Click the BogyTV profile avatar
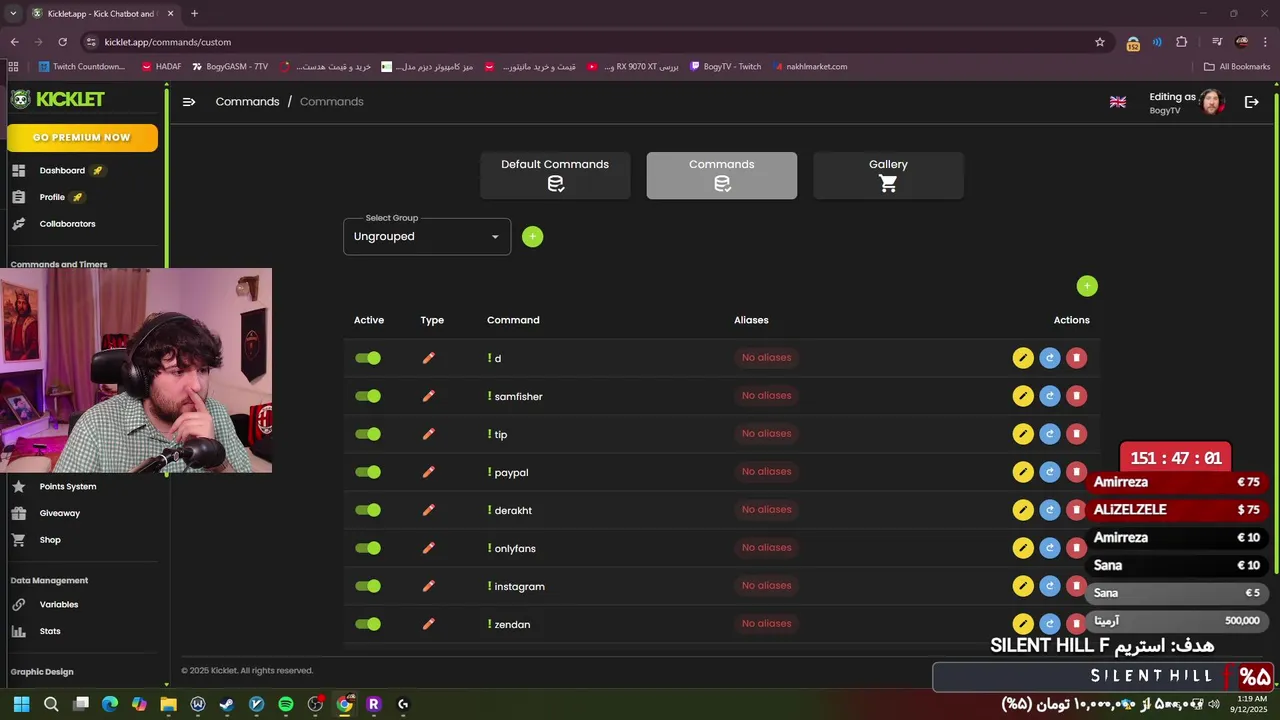The width and height of the screenshot is (1280, 720). 1212,102
